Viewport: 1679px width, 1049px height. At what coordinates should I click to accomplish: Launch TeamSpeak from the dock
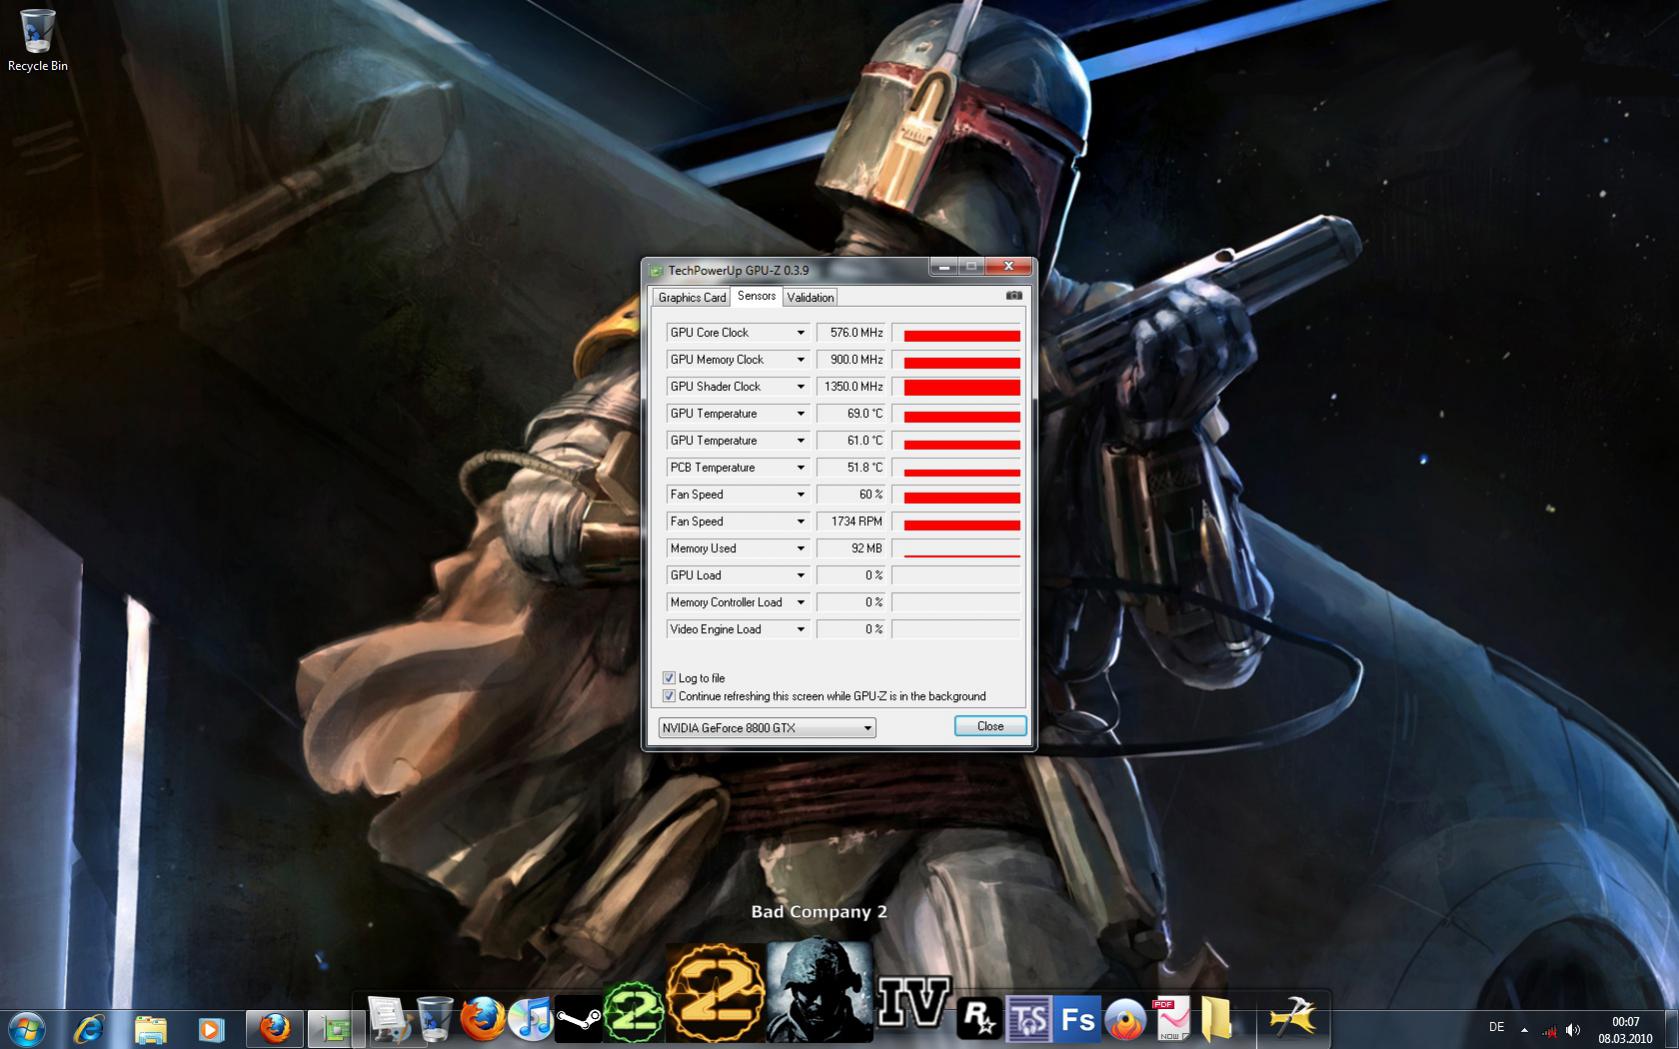(1028, 1019)
